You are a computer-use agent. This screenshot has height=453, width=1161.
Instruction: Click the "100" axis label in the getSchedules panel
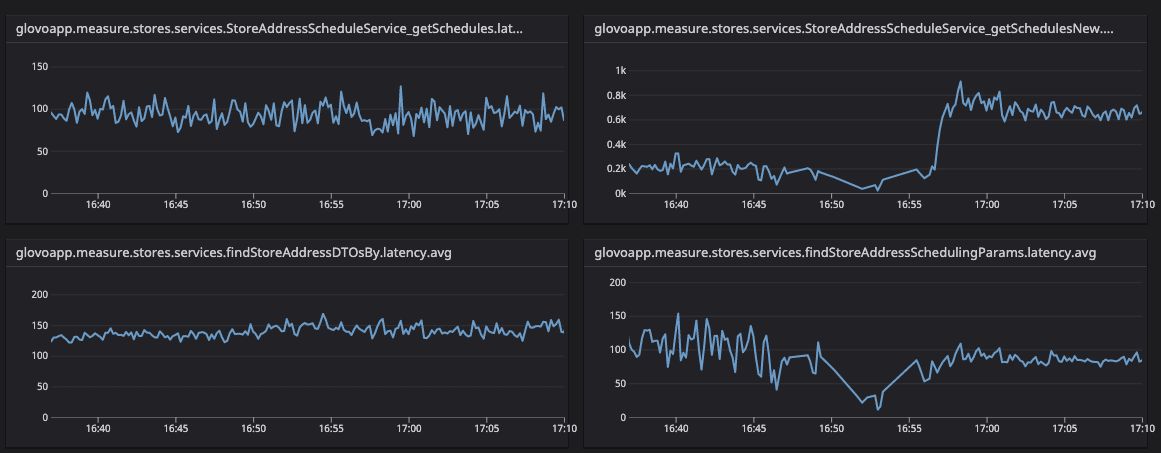coord(40,110)
